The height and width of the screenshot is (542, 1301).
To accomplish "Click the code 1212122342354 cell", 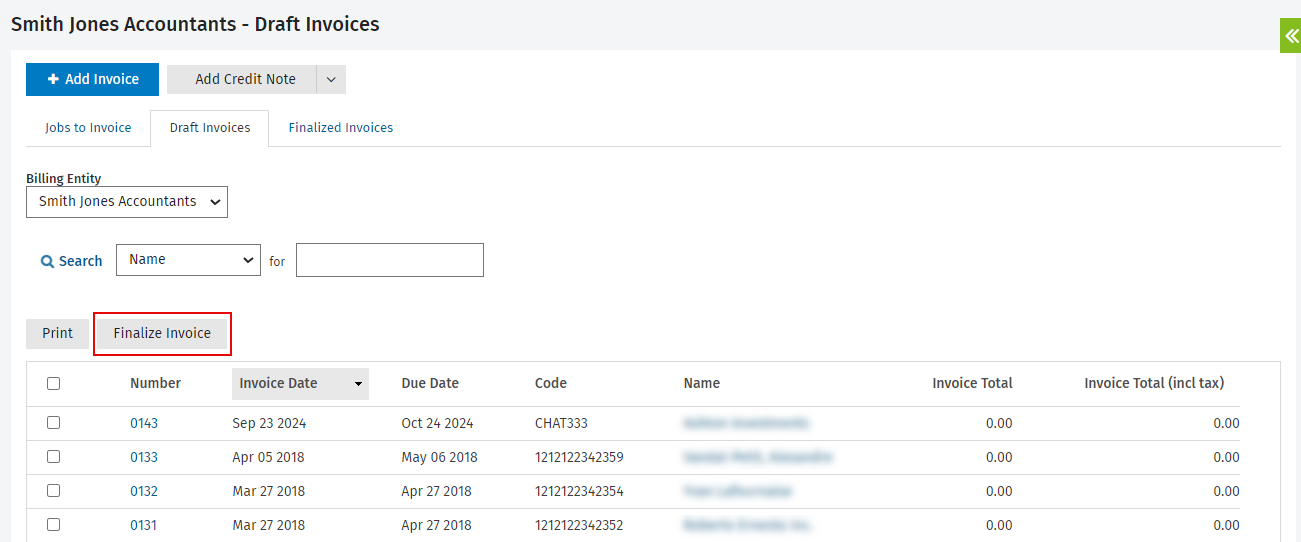I will 579,491.
